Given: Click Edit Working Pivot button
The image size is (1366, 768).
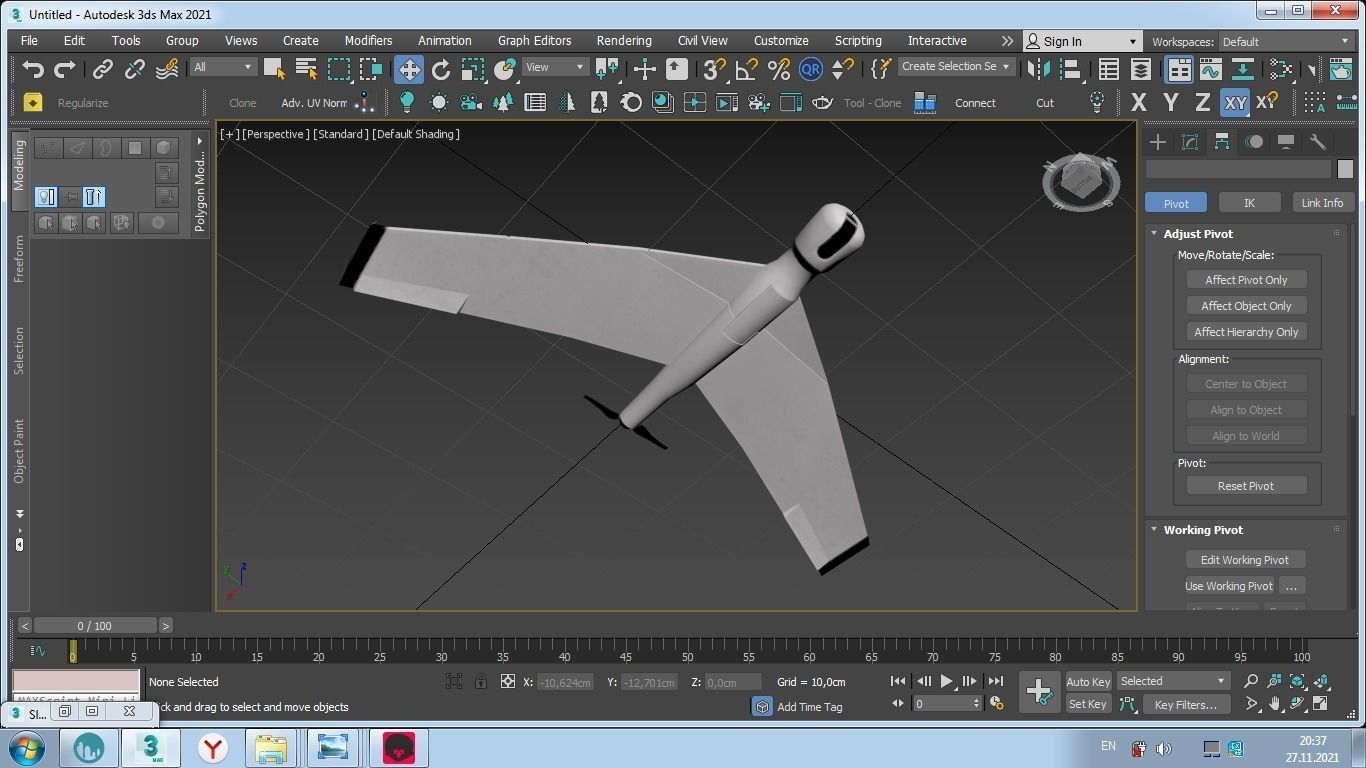Looking at the screenshot, I should pos(1245,560).
